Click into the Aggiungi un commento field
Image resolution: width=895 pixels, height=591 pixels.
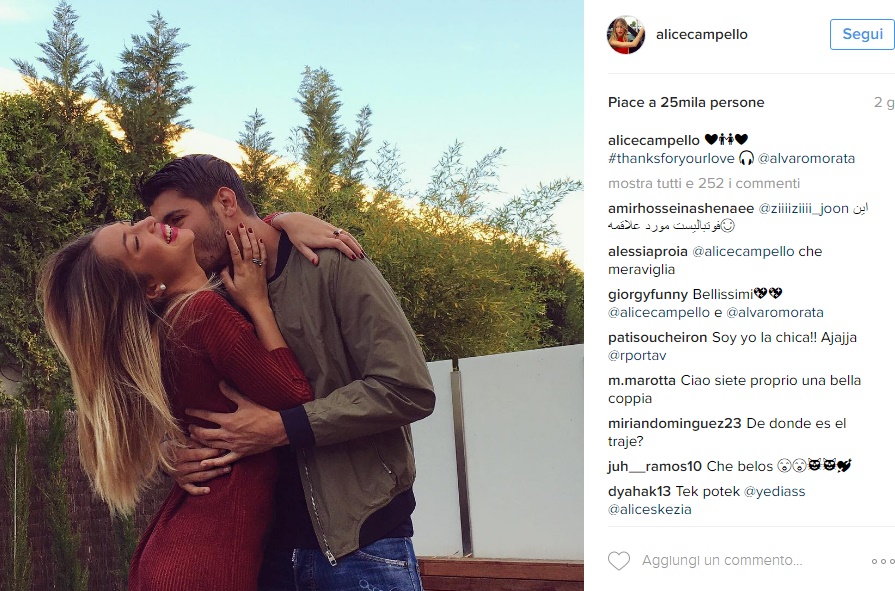click(722, 561)
